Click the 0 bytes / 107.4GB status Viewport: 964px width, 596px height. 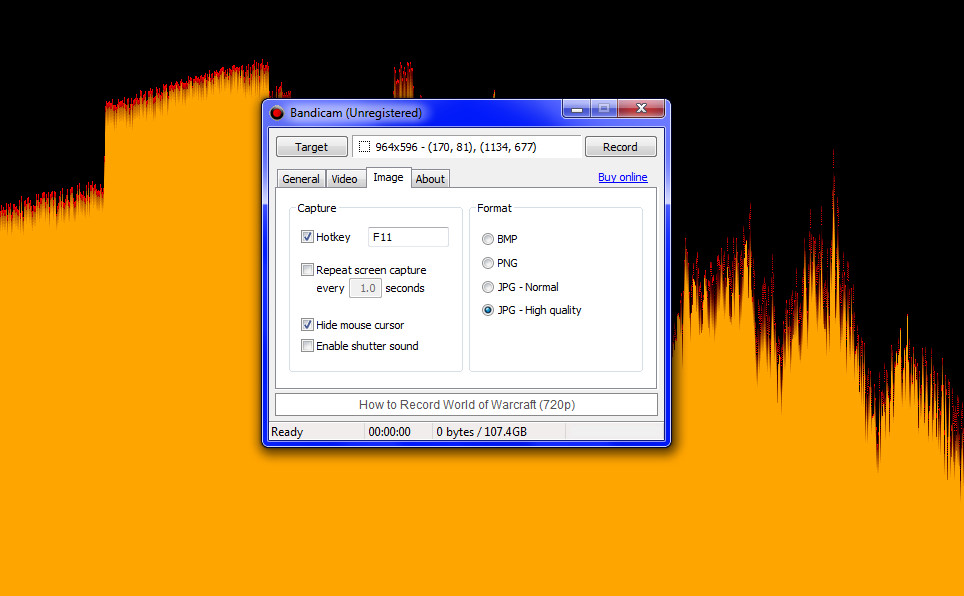(x=481, y=432)
